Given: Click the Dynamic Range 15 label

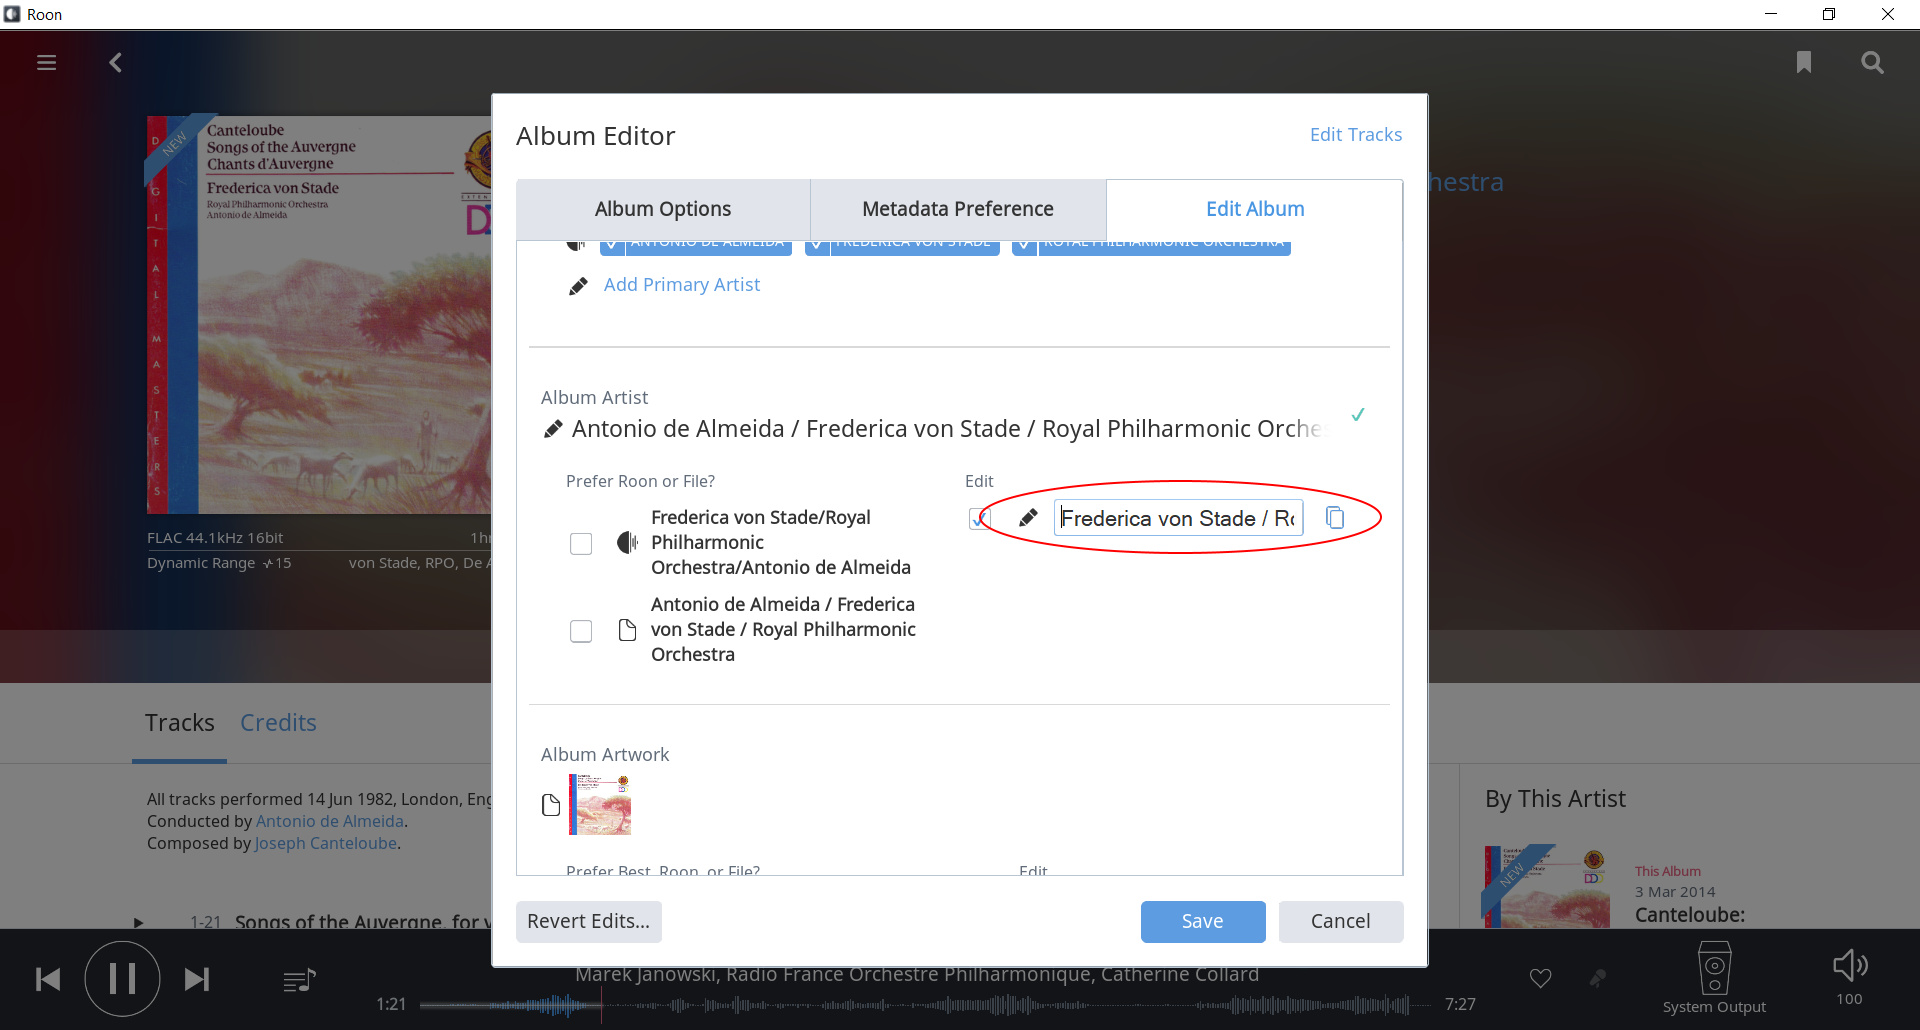Looking at the screenshot, I should [x=219, y=563].
